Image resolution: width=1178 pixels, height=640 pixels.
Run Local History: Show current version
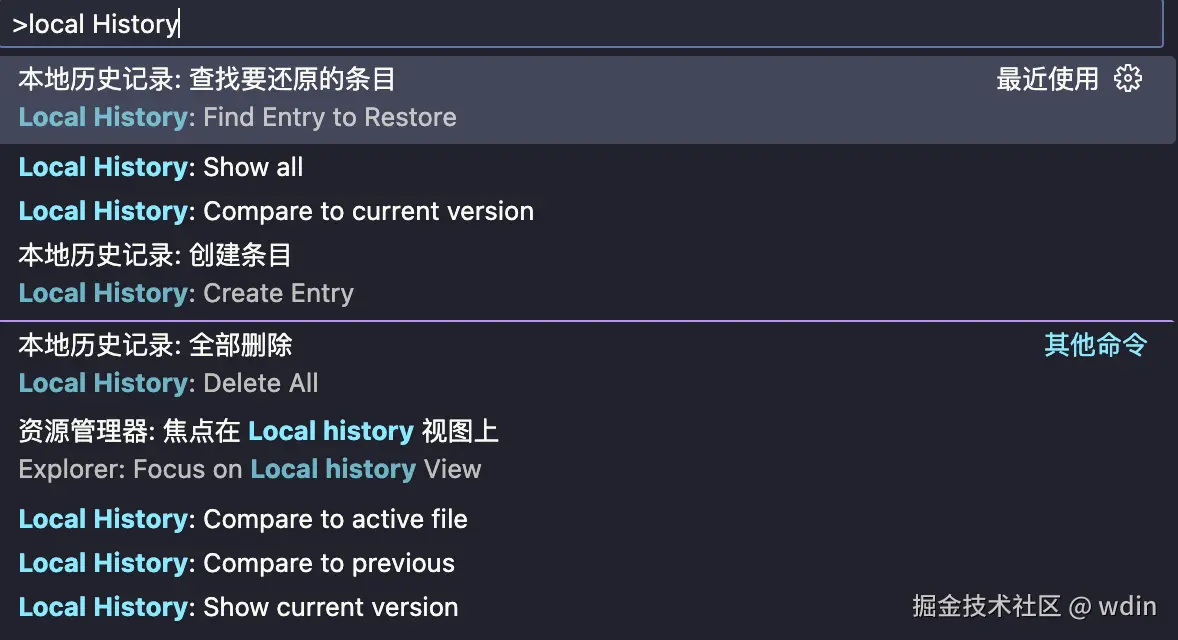point(238,607)
